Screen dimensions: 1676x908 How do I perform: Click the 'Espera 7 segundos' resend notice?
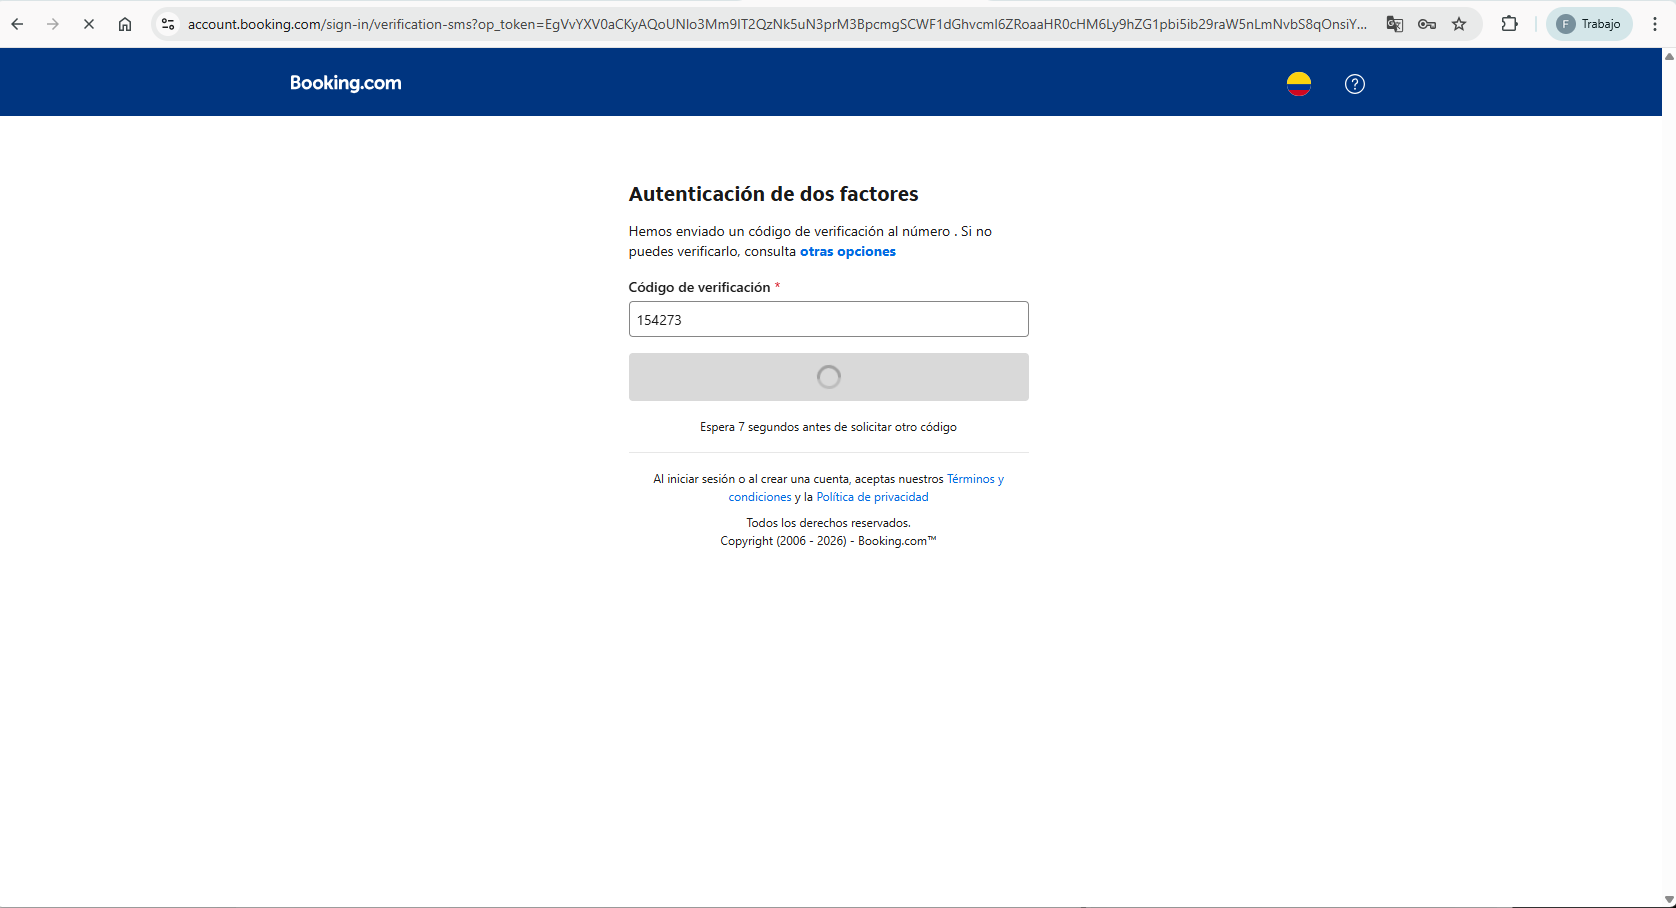[829, 427]
